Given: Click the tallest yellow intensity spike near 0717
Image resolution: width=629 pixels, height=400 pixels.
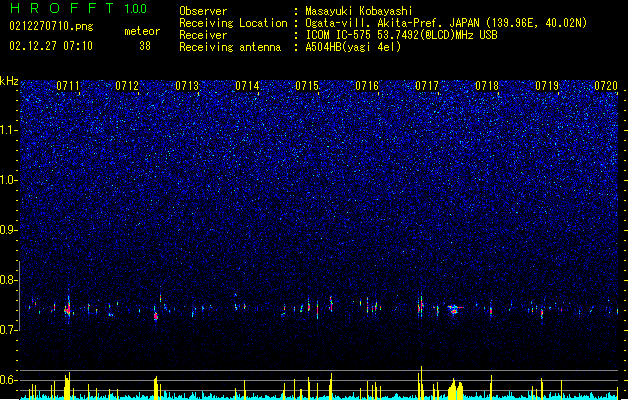Looking at the screenshot, I should (421, 382).
